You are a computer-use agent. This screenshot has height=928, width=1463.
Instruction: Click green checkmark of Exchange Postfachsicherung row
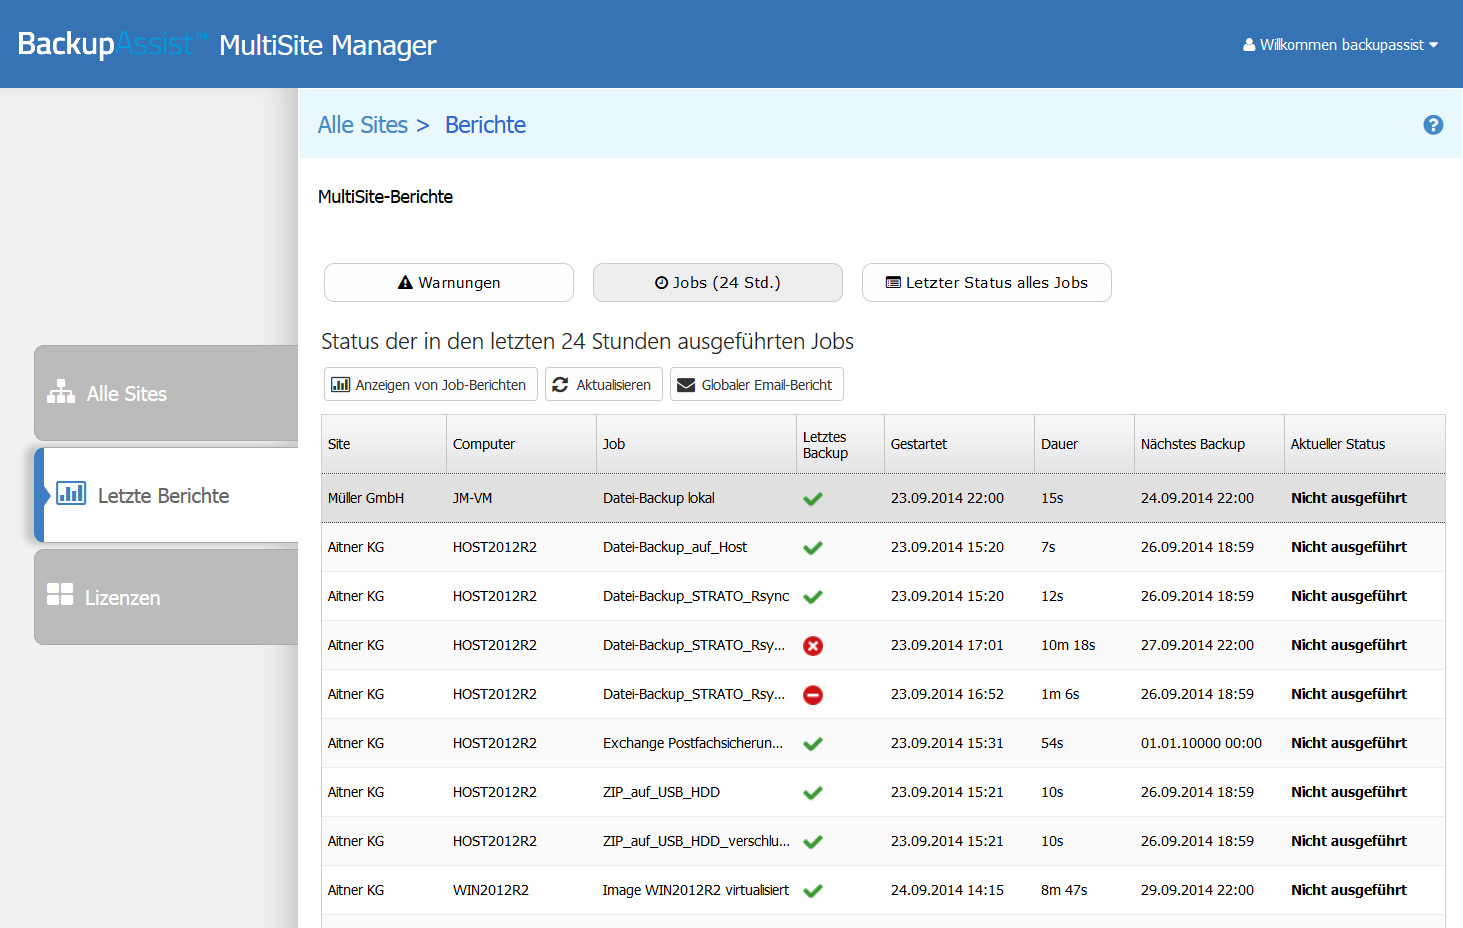pos(813,743)
